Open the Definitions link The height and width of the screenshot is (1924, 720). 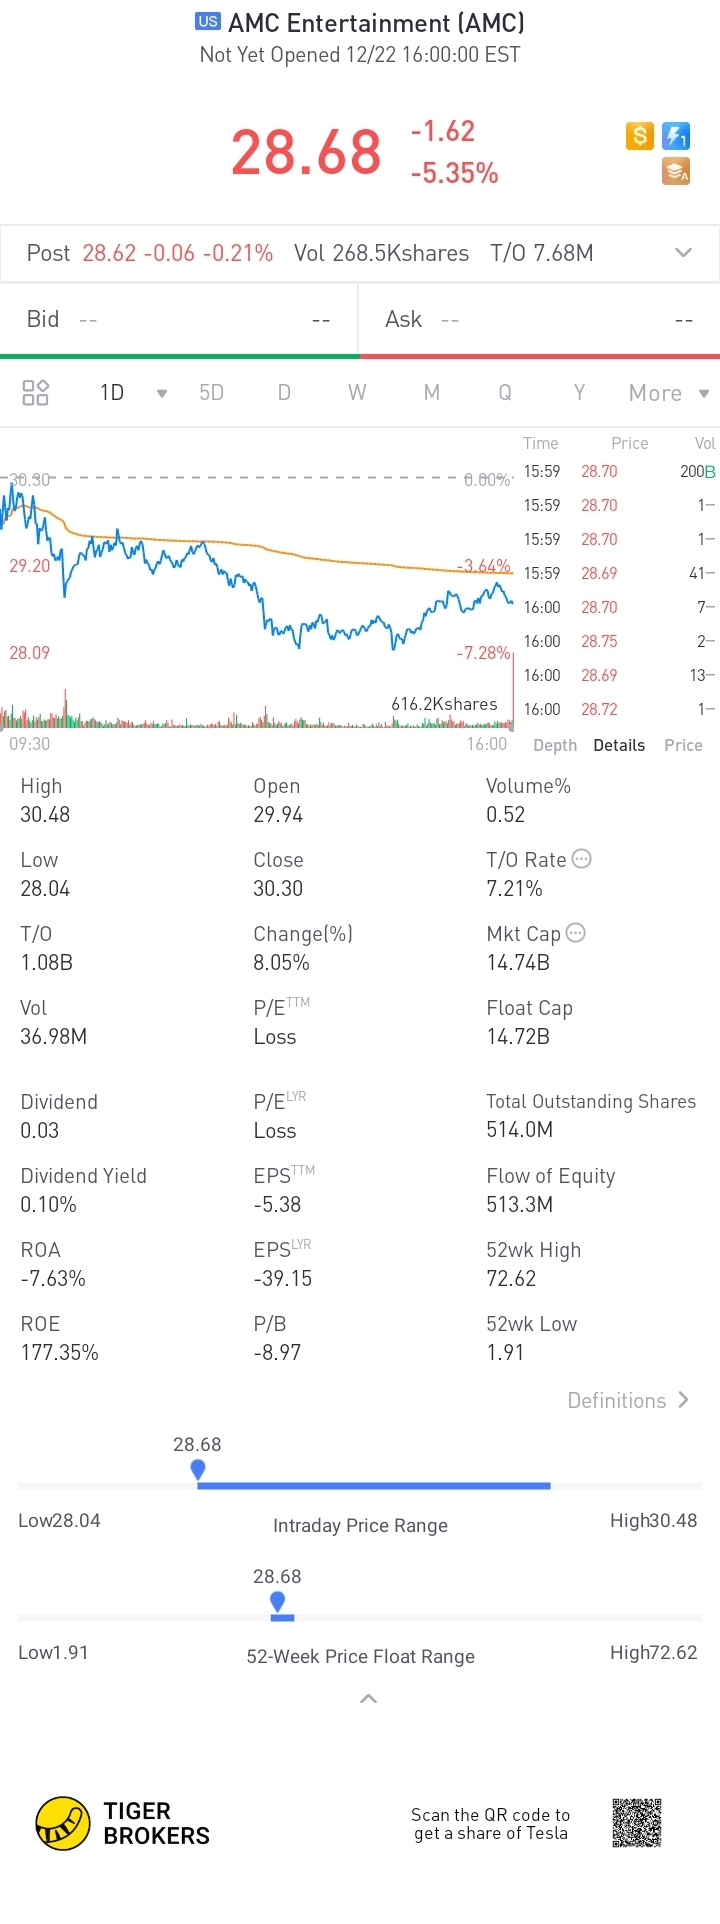click(628, 1400)
